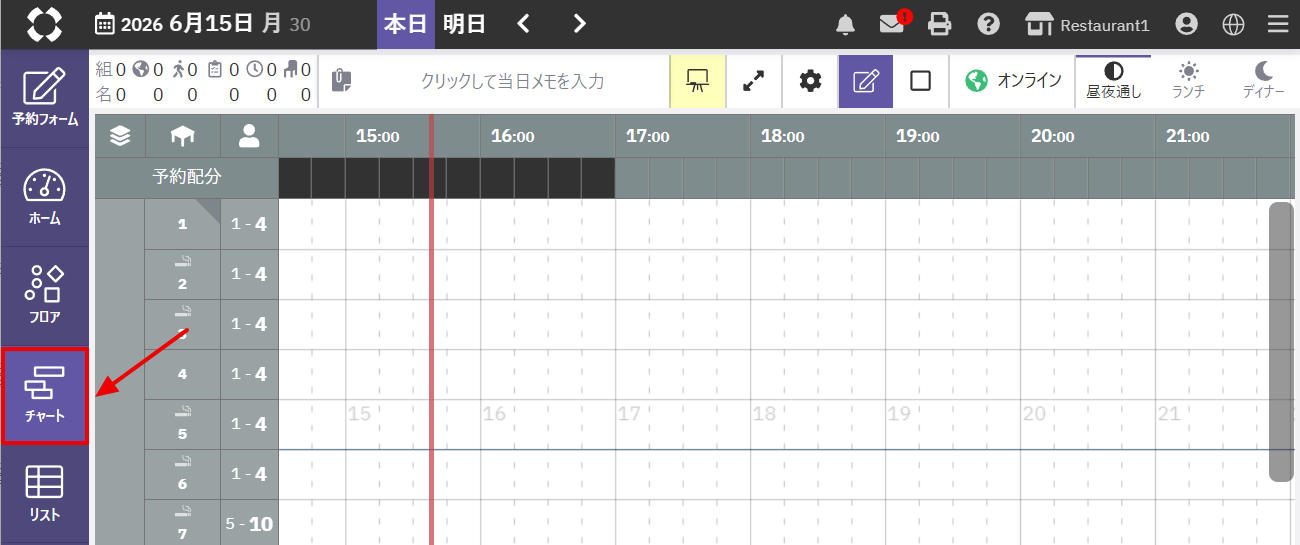Click the 20:00 time header
Image resolution: width=1300 pixels, height=545 pixels.
(1053, 137)
